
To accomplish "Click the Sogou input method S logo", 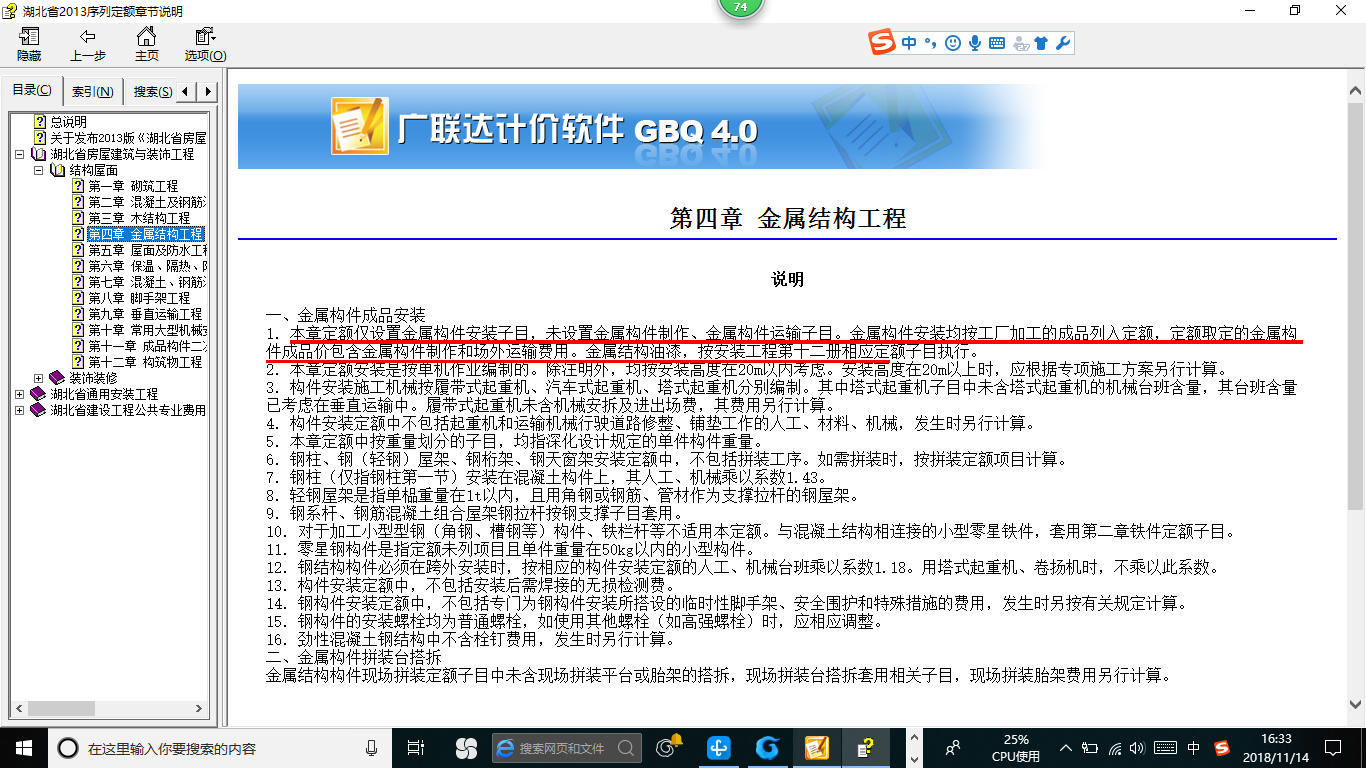I will (882, 43).
